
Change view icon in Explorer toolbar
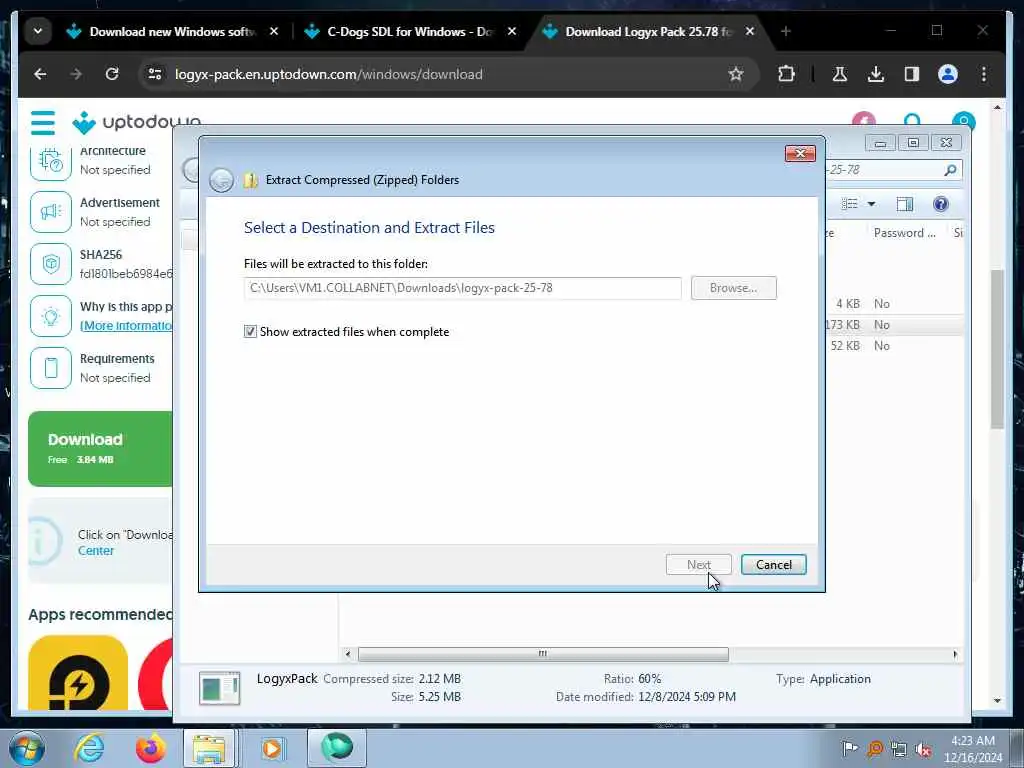pos(849,204)
